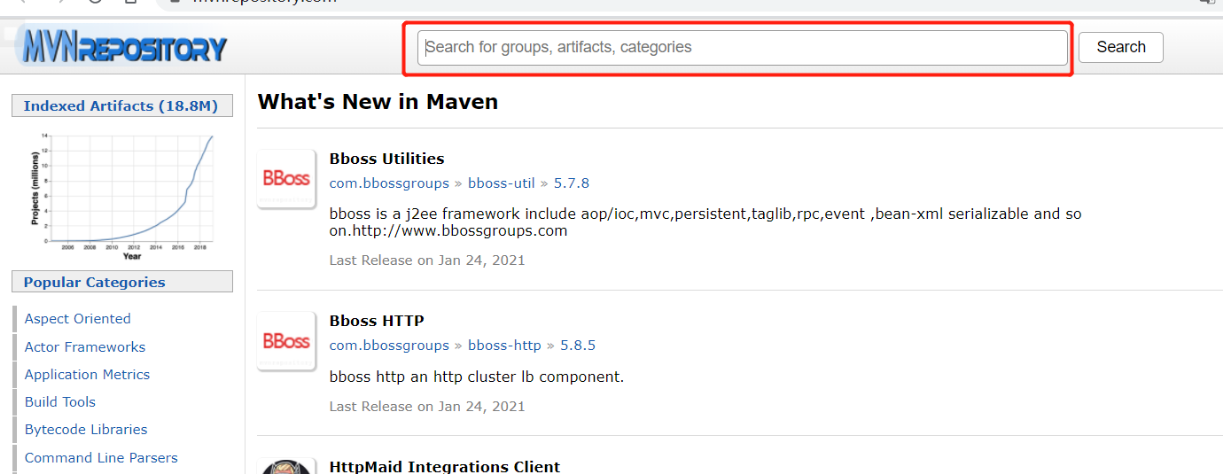Click the What's New in Maven heading
The height and width of the screenshot is (476, 1223).
(378, 101)
